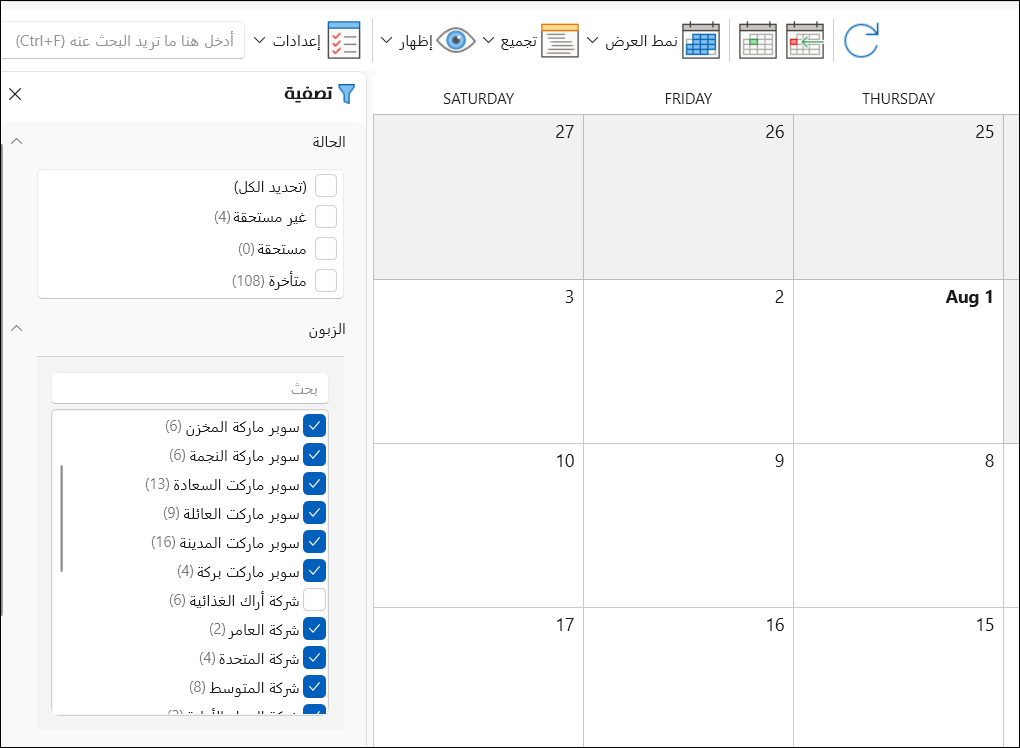This screenshot has height=748, width=1020.
Task: Click the grouping (تجميع) list icon
Action: point(560,41)
